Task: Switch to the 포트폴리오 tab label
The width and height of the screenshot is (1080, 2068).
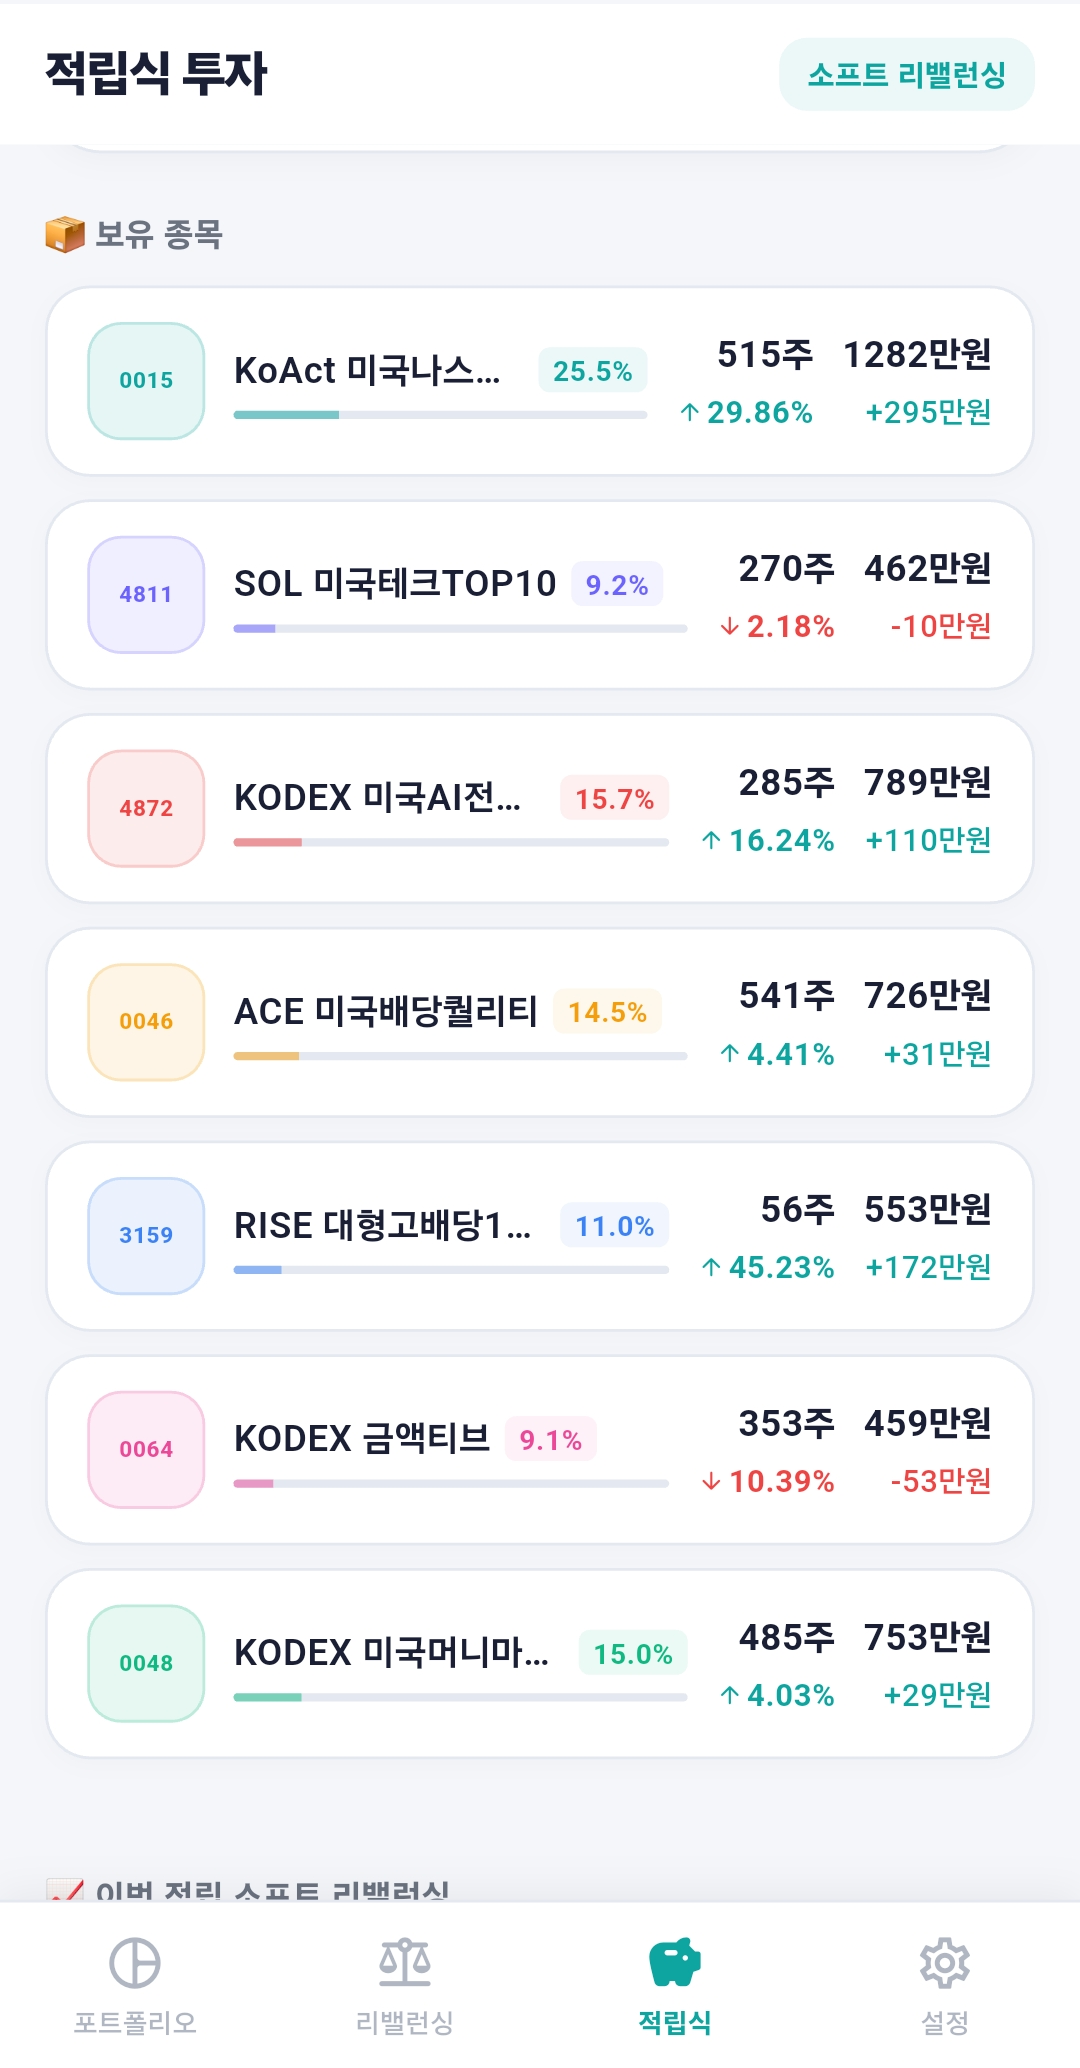Action: (x=135, y=2023)
